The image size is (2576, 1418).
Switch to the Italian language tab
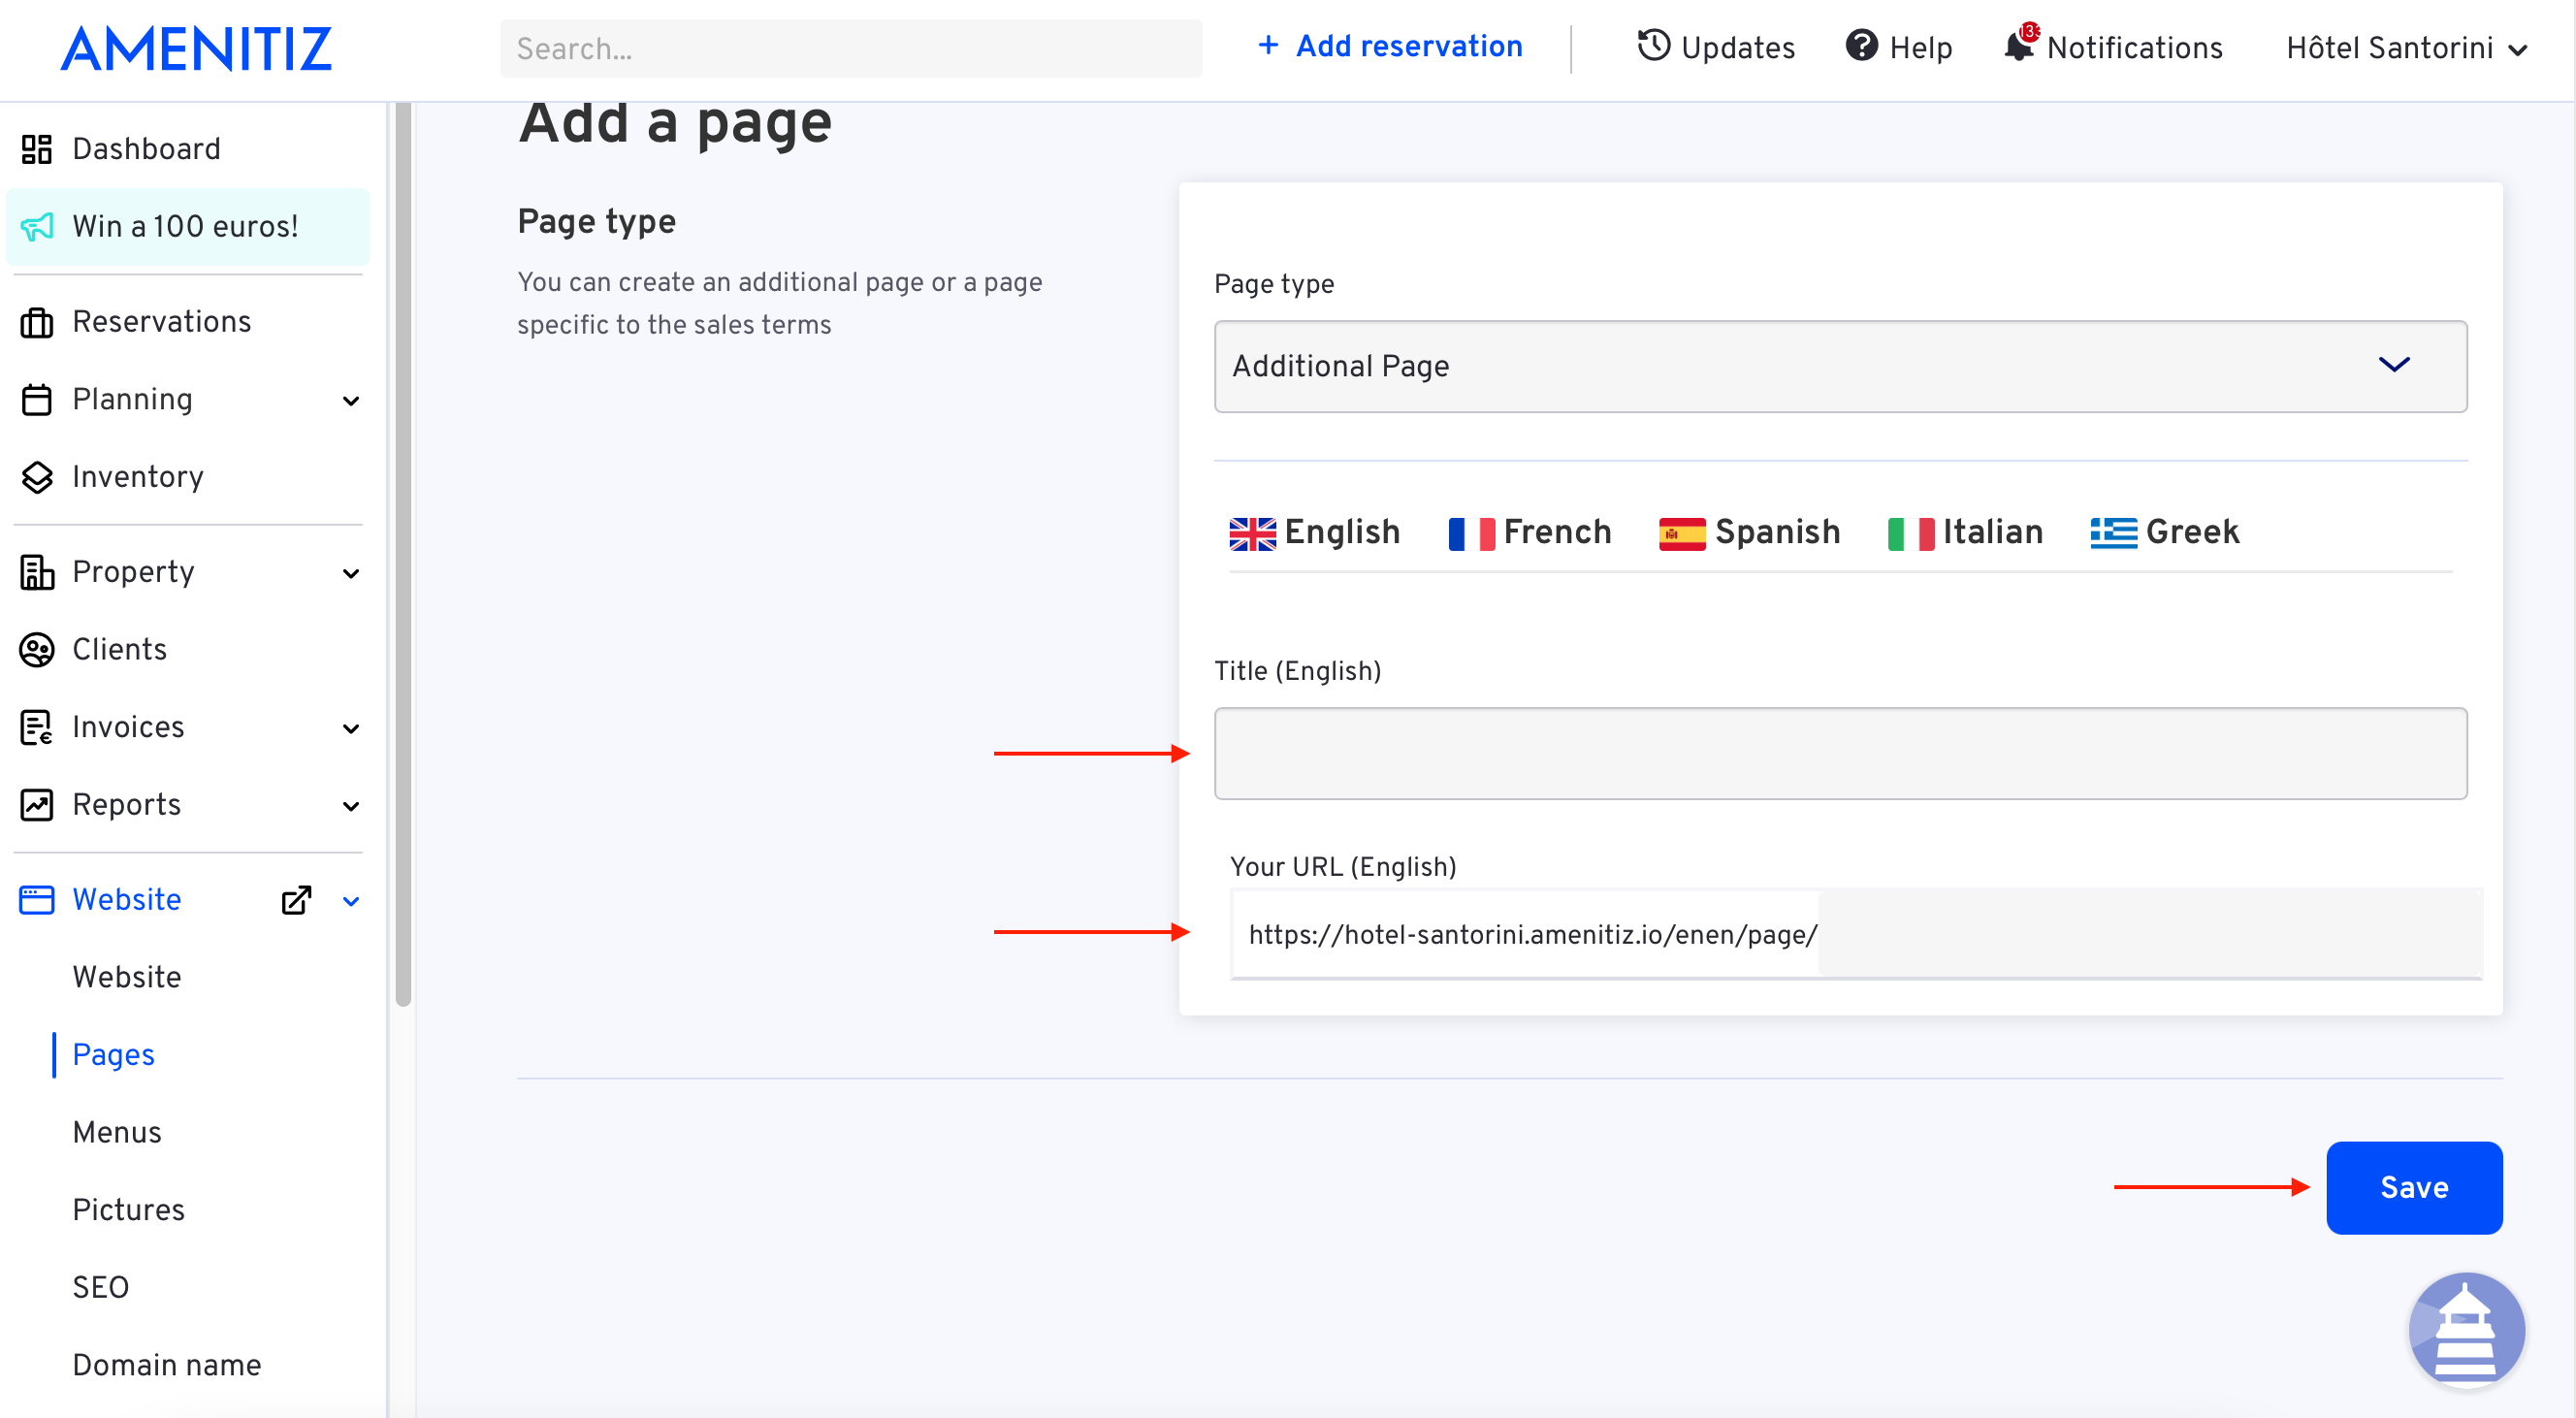click(1965, 532)
